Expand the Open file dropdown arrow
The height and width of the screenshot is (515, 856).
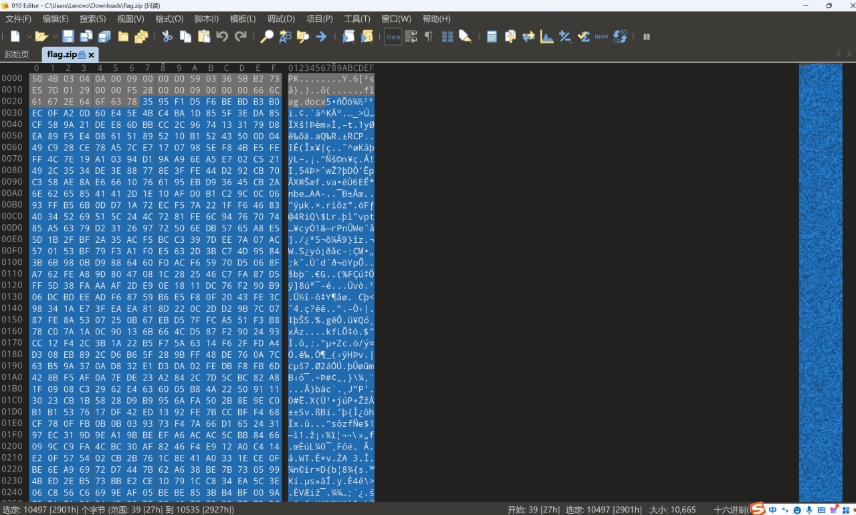(53, 37)
